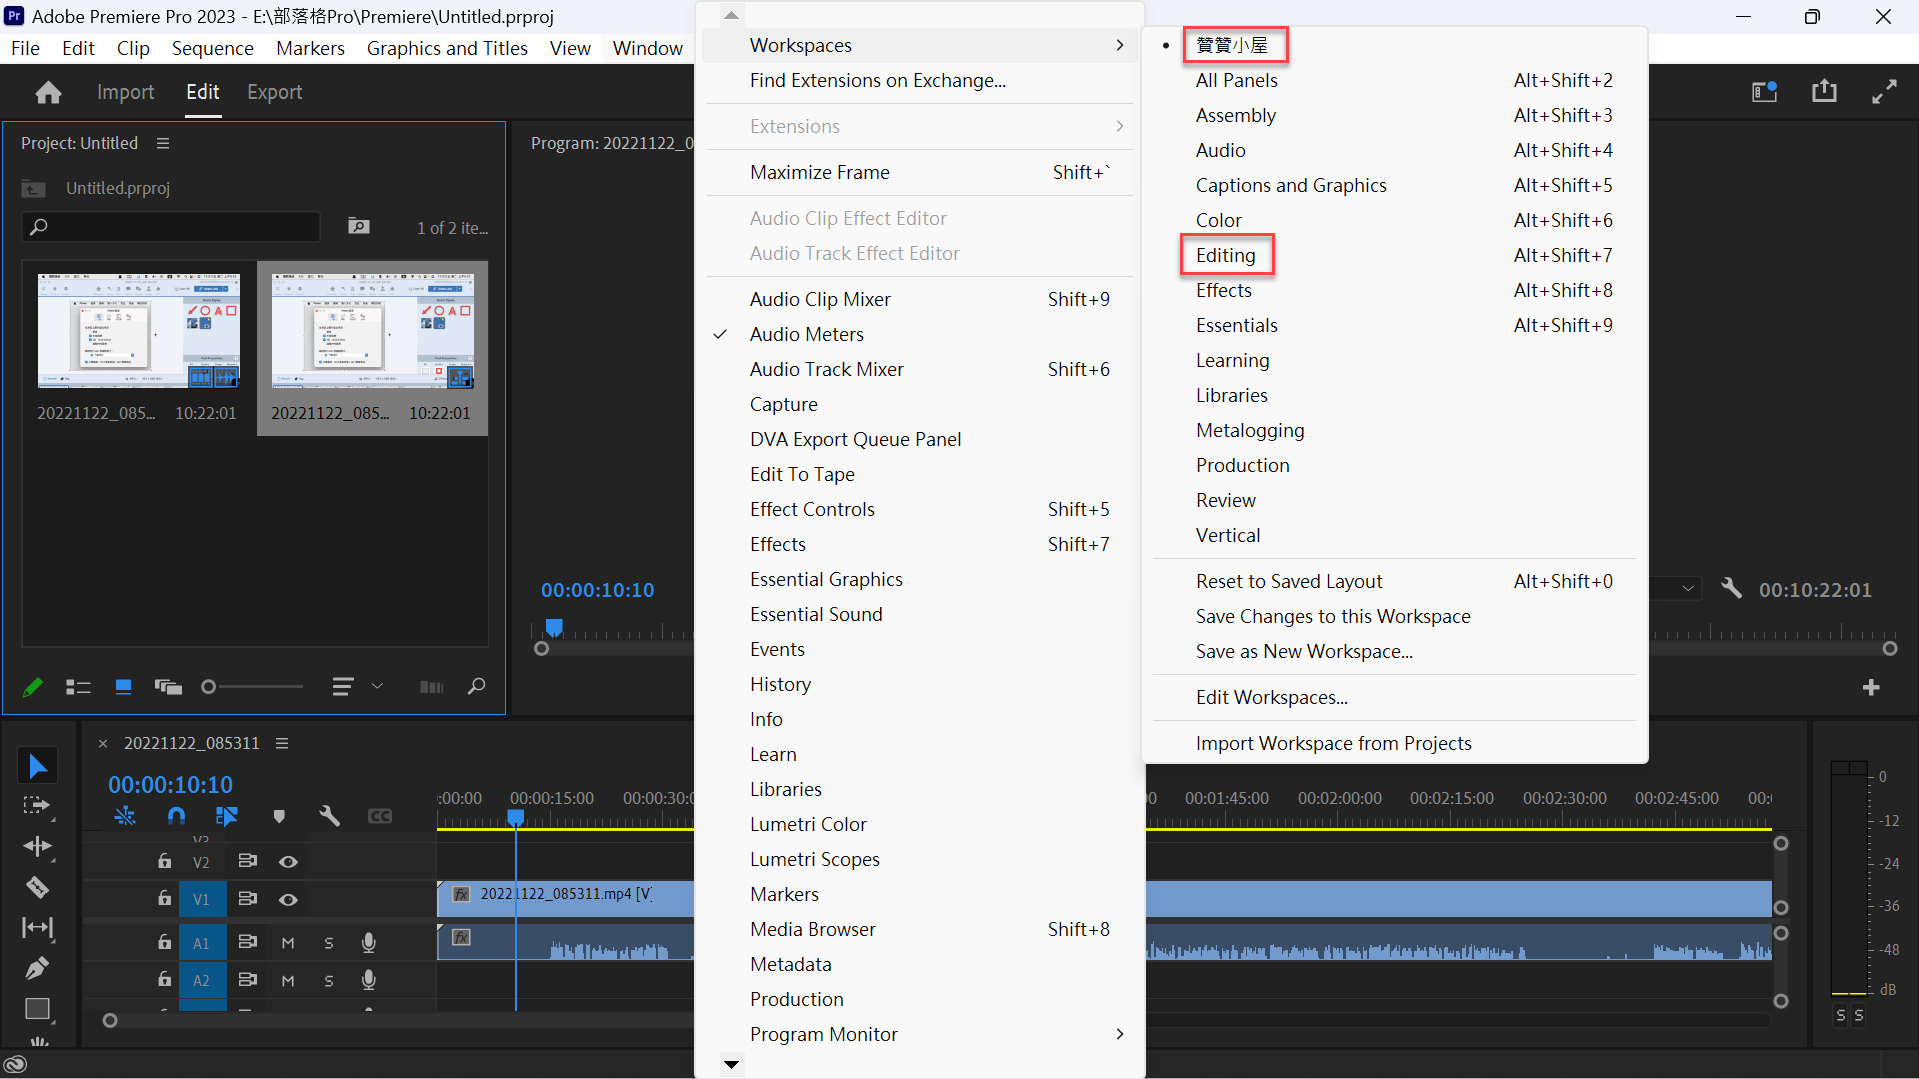Click the new bin folder icon

(358, 226)
